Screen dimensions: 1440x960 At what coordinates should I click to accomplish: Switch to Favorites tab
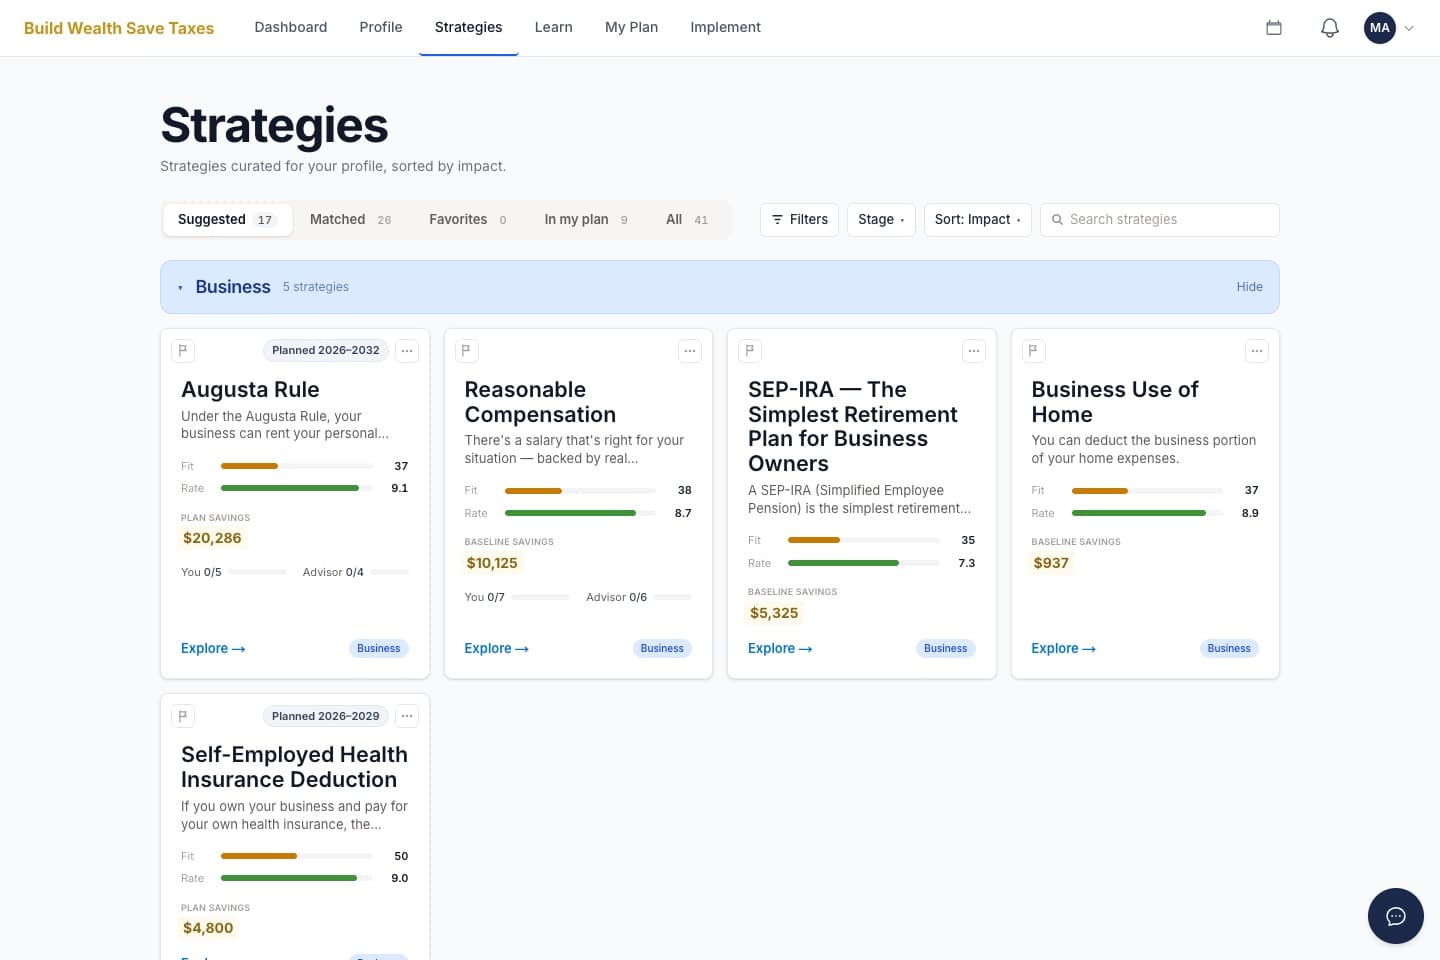[468, 220]
